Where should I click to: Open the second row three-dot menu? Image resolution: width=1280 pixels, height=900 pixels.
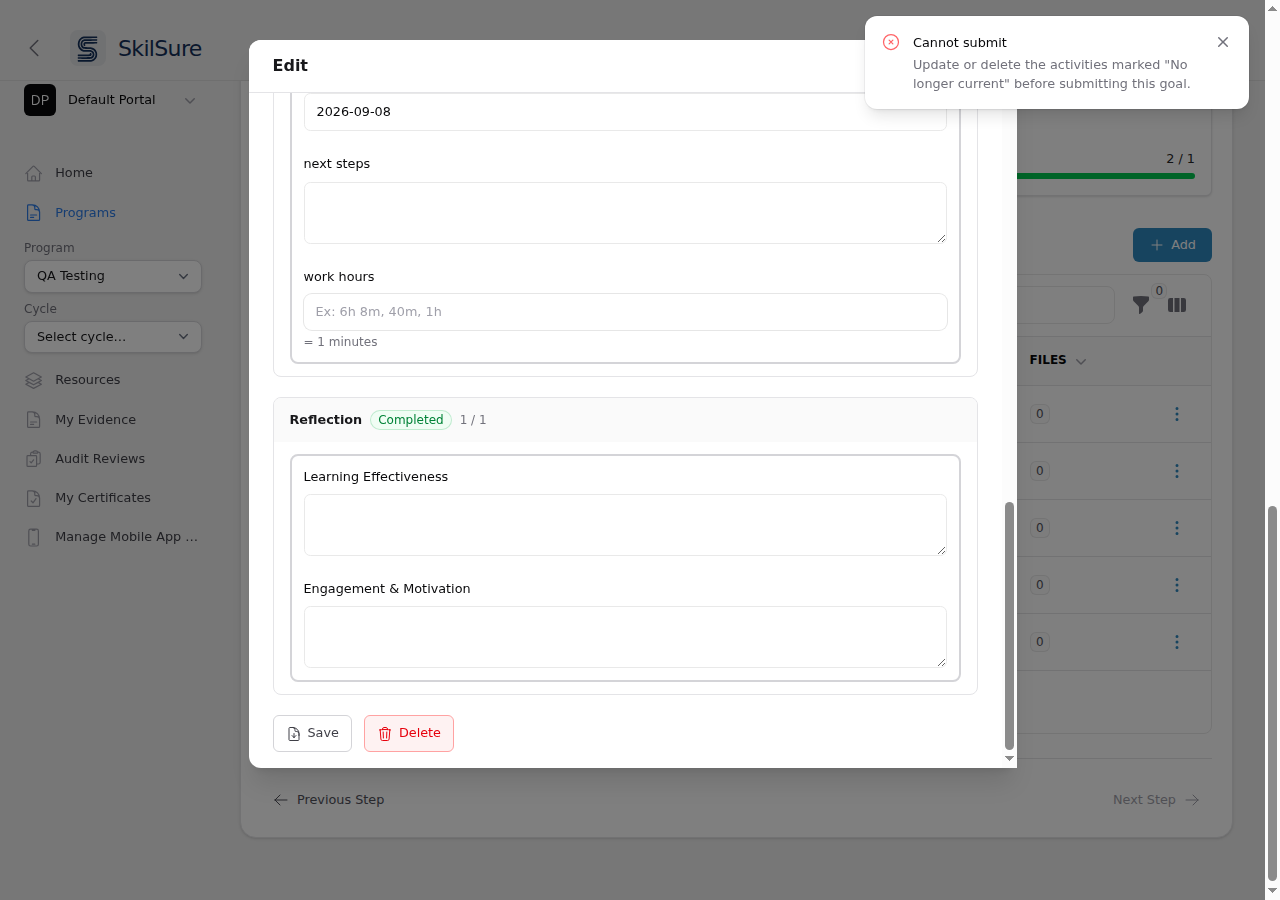[1177, 471]
